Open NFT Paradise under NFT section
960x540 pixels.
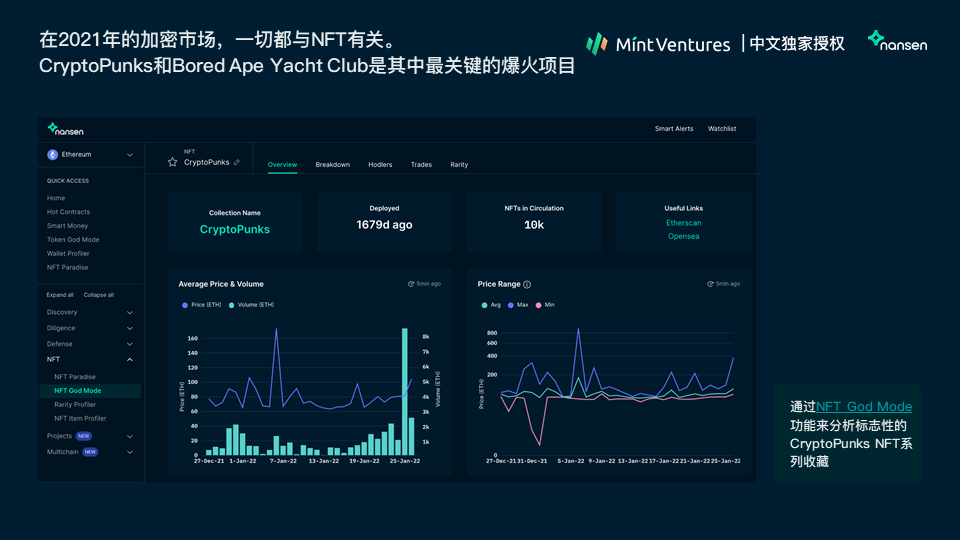coord(75,377)
